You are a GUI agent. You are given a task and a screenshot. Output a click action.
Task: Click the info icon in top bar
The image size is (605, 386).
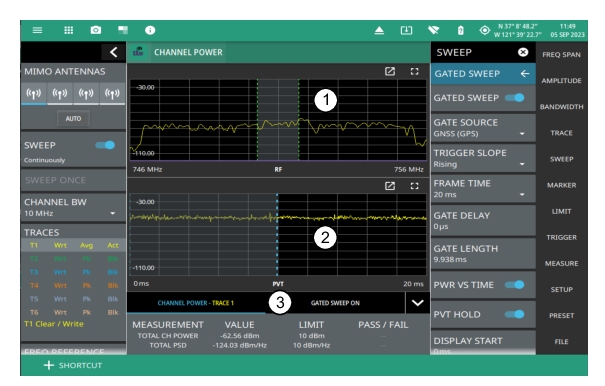click(150, 30)
